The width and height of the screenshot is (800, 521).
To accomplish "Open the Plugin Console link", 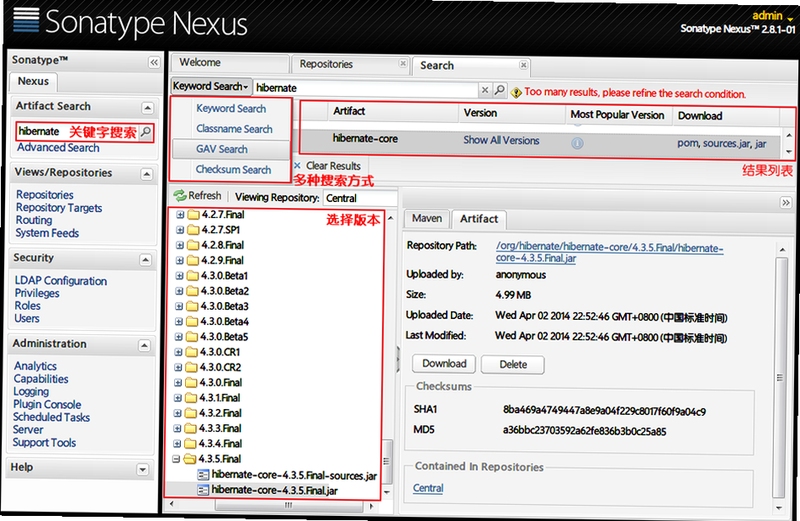I will pos(47,404).
